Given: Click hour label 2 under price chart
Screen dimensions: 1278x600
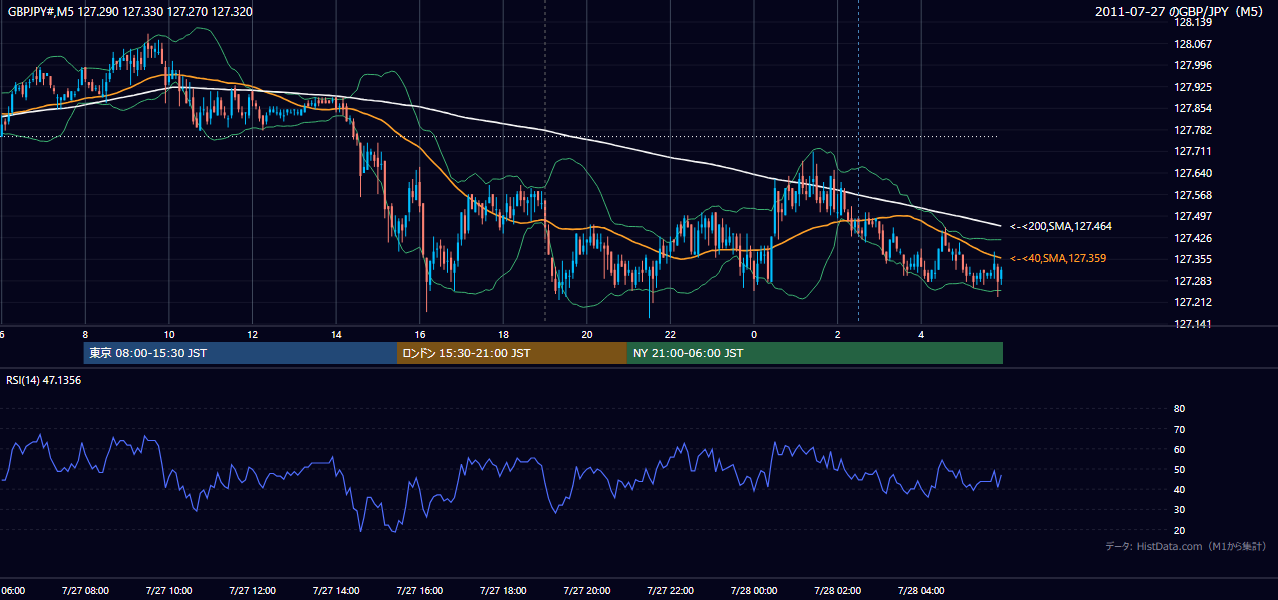Looking at the screenshot, I should 838,334.
